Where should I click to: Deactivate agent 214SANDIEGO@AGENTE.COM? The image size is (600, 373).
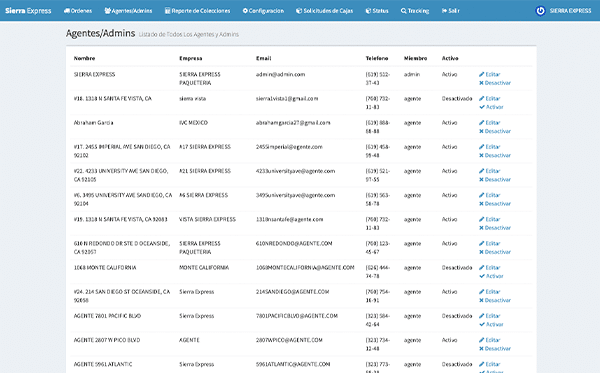coord(495,300)
